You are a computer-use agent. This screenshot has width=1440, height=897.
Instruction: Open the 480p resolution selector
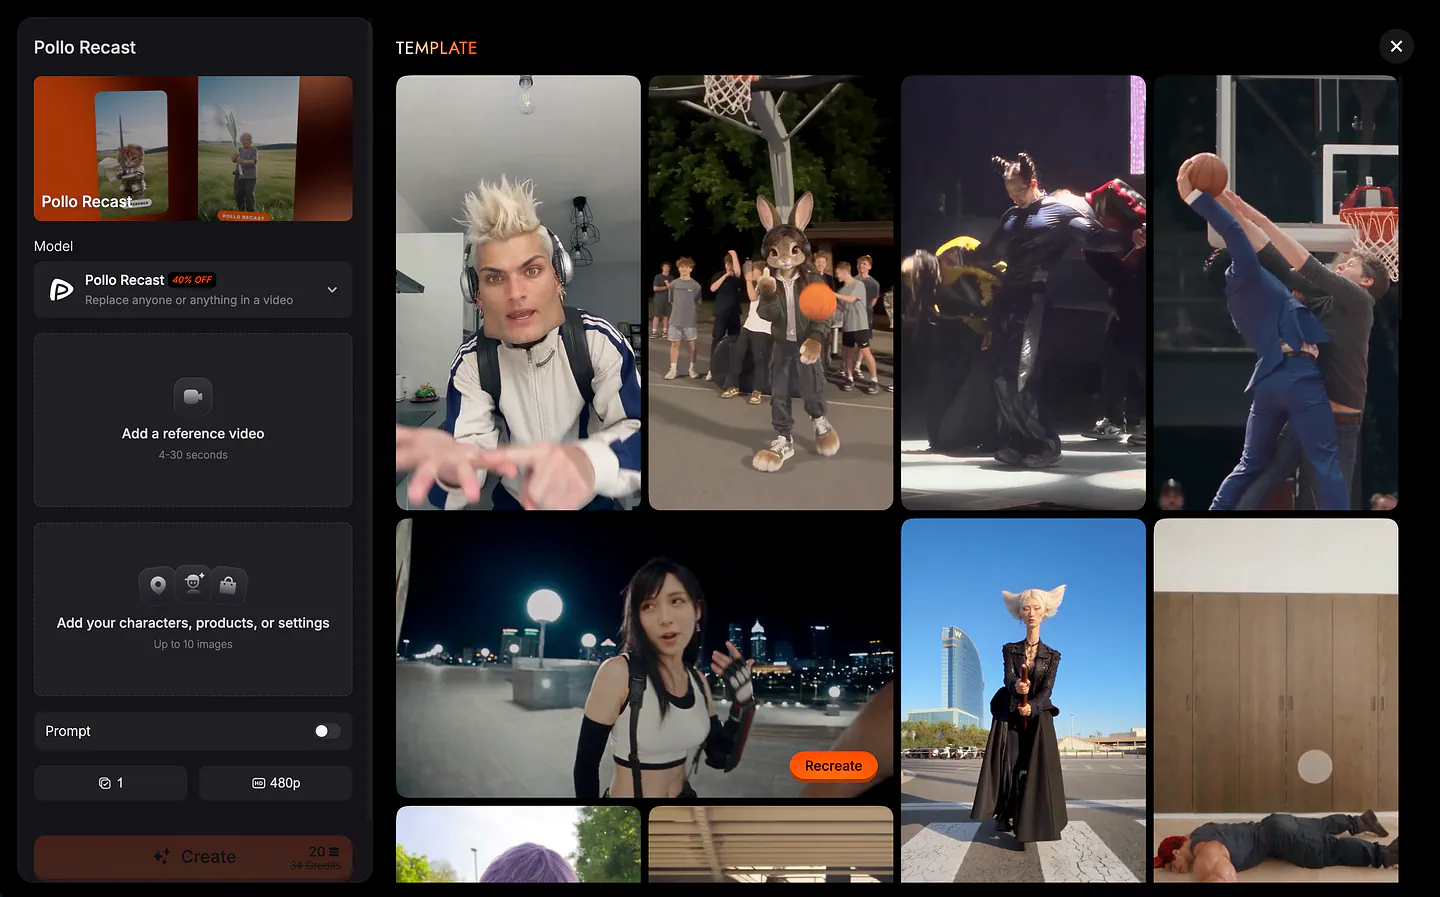click(x=275, y=783)
